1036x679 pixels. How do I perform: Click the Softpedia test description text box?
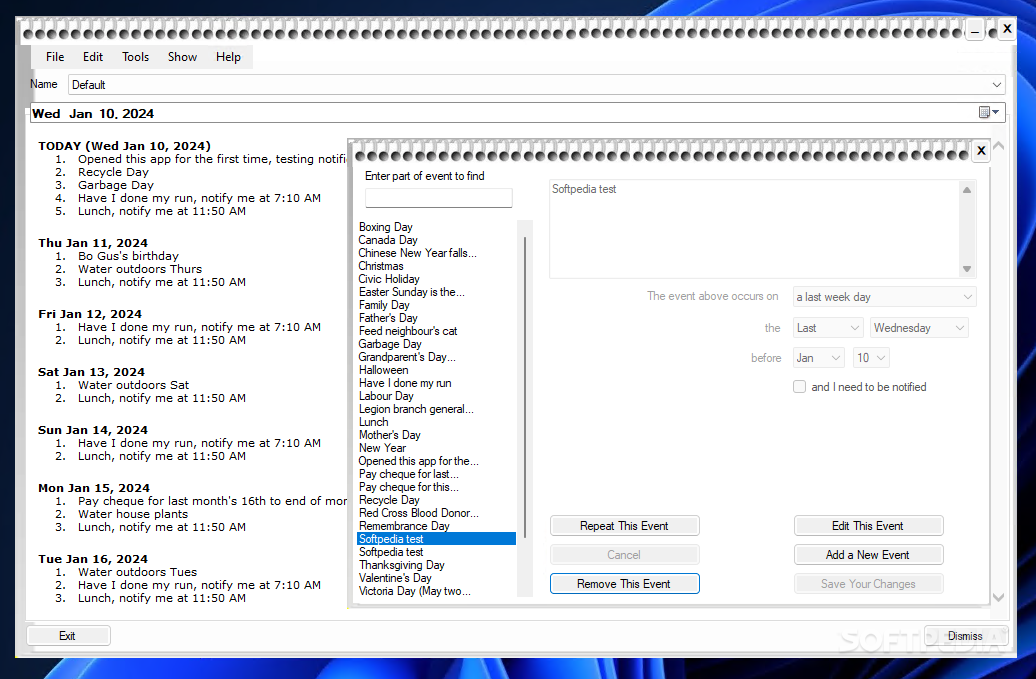tap(756, 229)
